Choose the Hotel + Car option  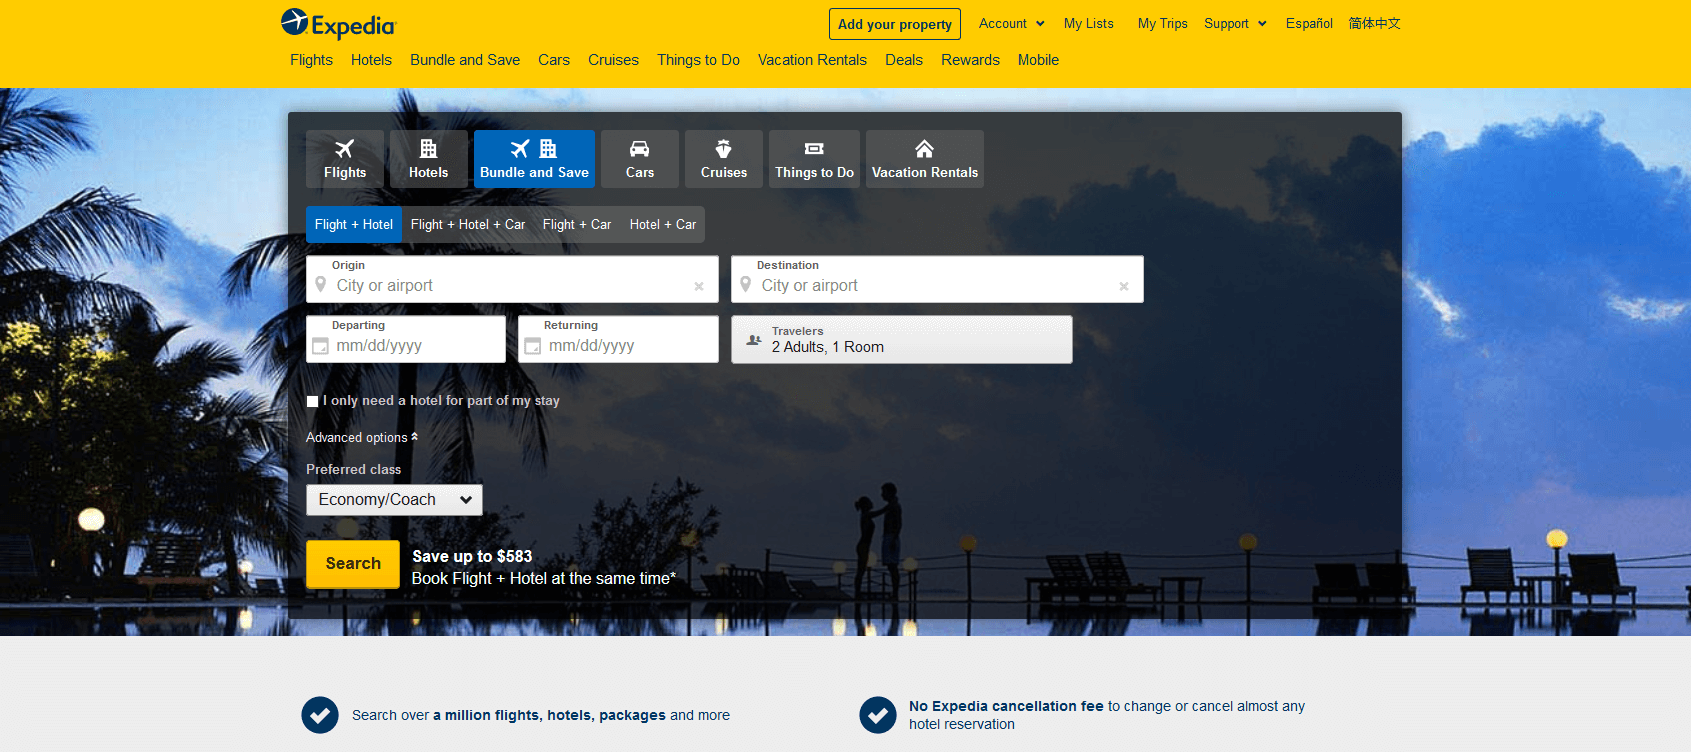(x=663, y=224)
